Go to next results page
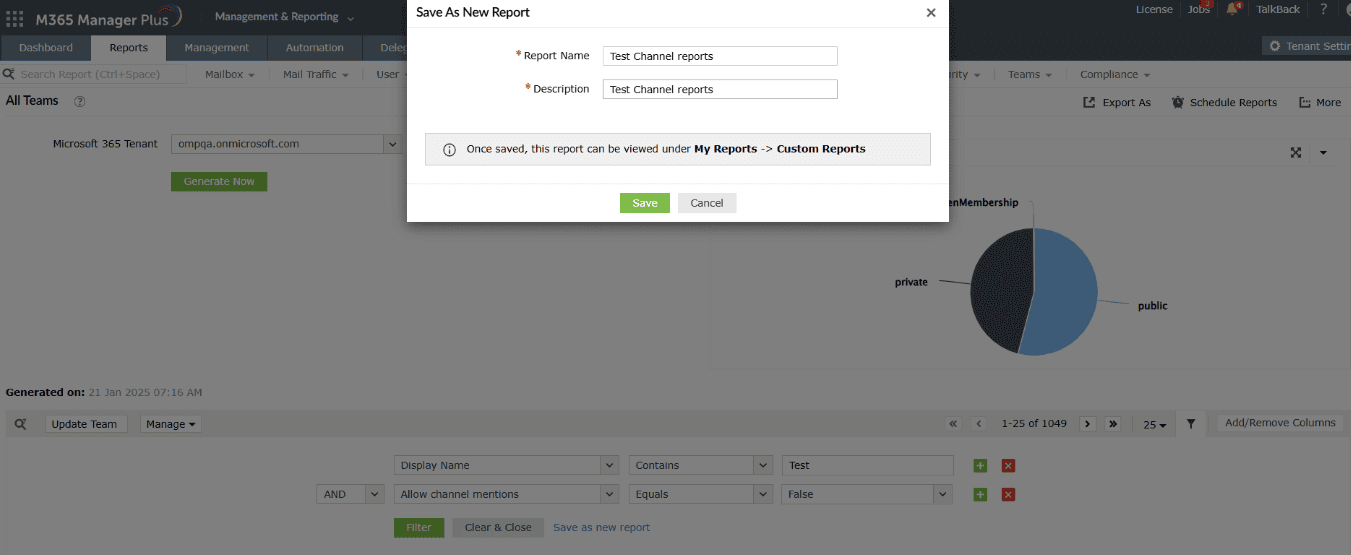Screen dimensions: 1351x555 1088,424
